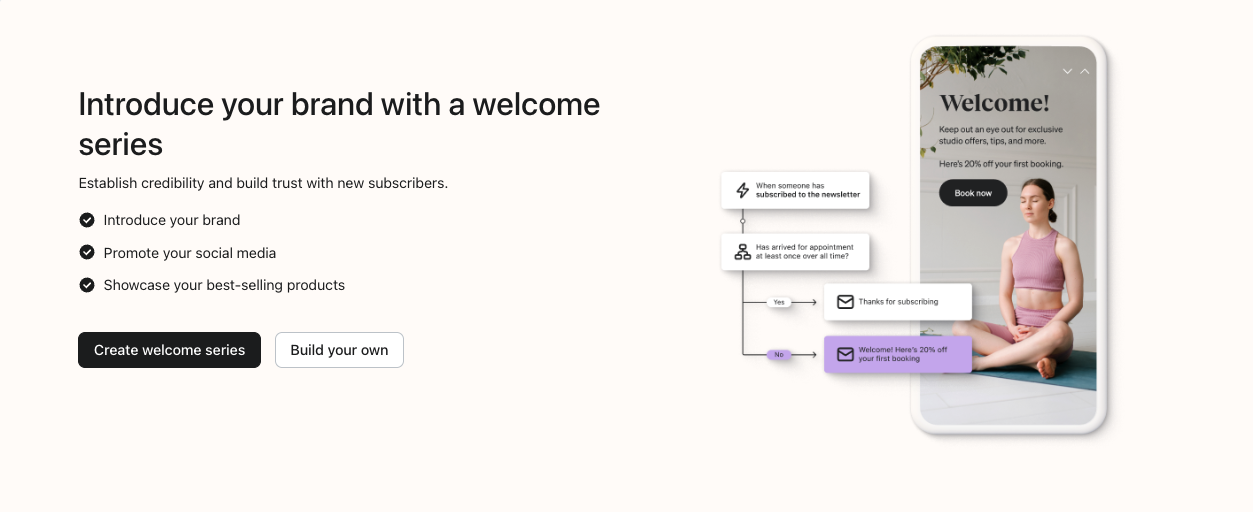Click the down chevron in phone preview
The width and height of the screenshot is (1253, 519).
coord(1067,71)
